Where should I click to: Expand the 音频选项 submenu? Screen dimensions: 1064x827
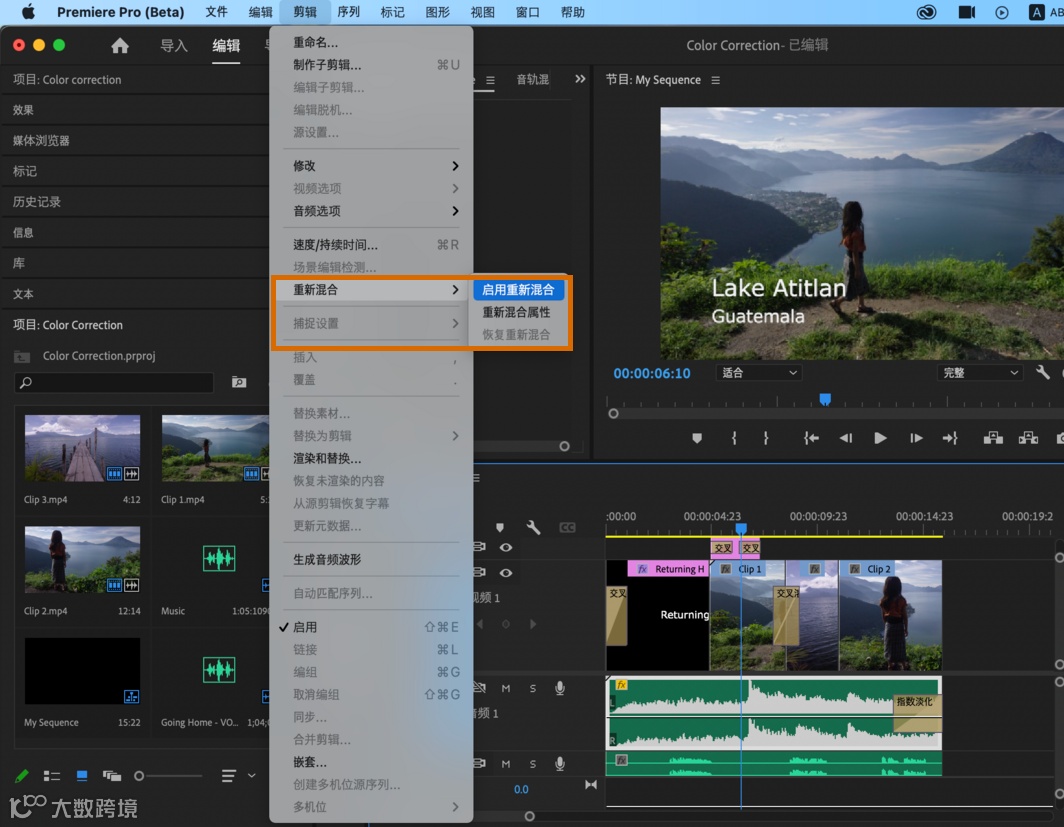(371, 211)
